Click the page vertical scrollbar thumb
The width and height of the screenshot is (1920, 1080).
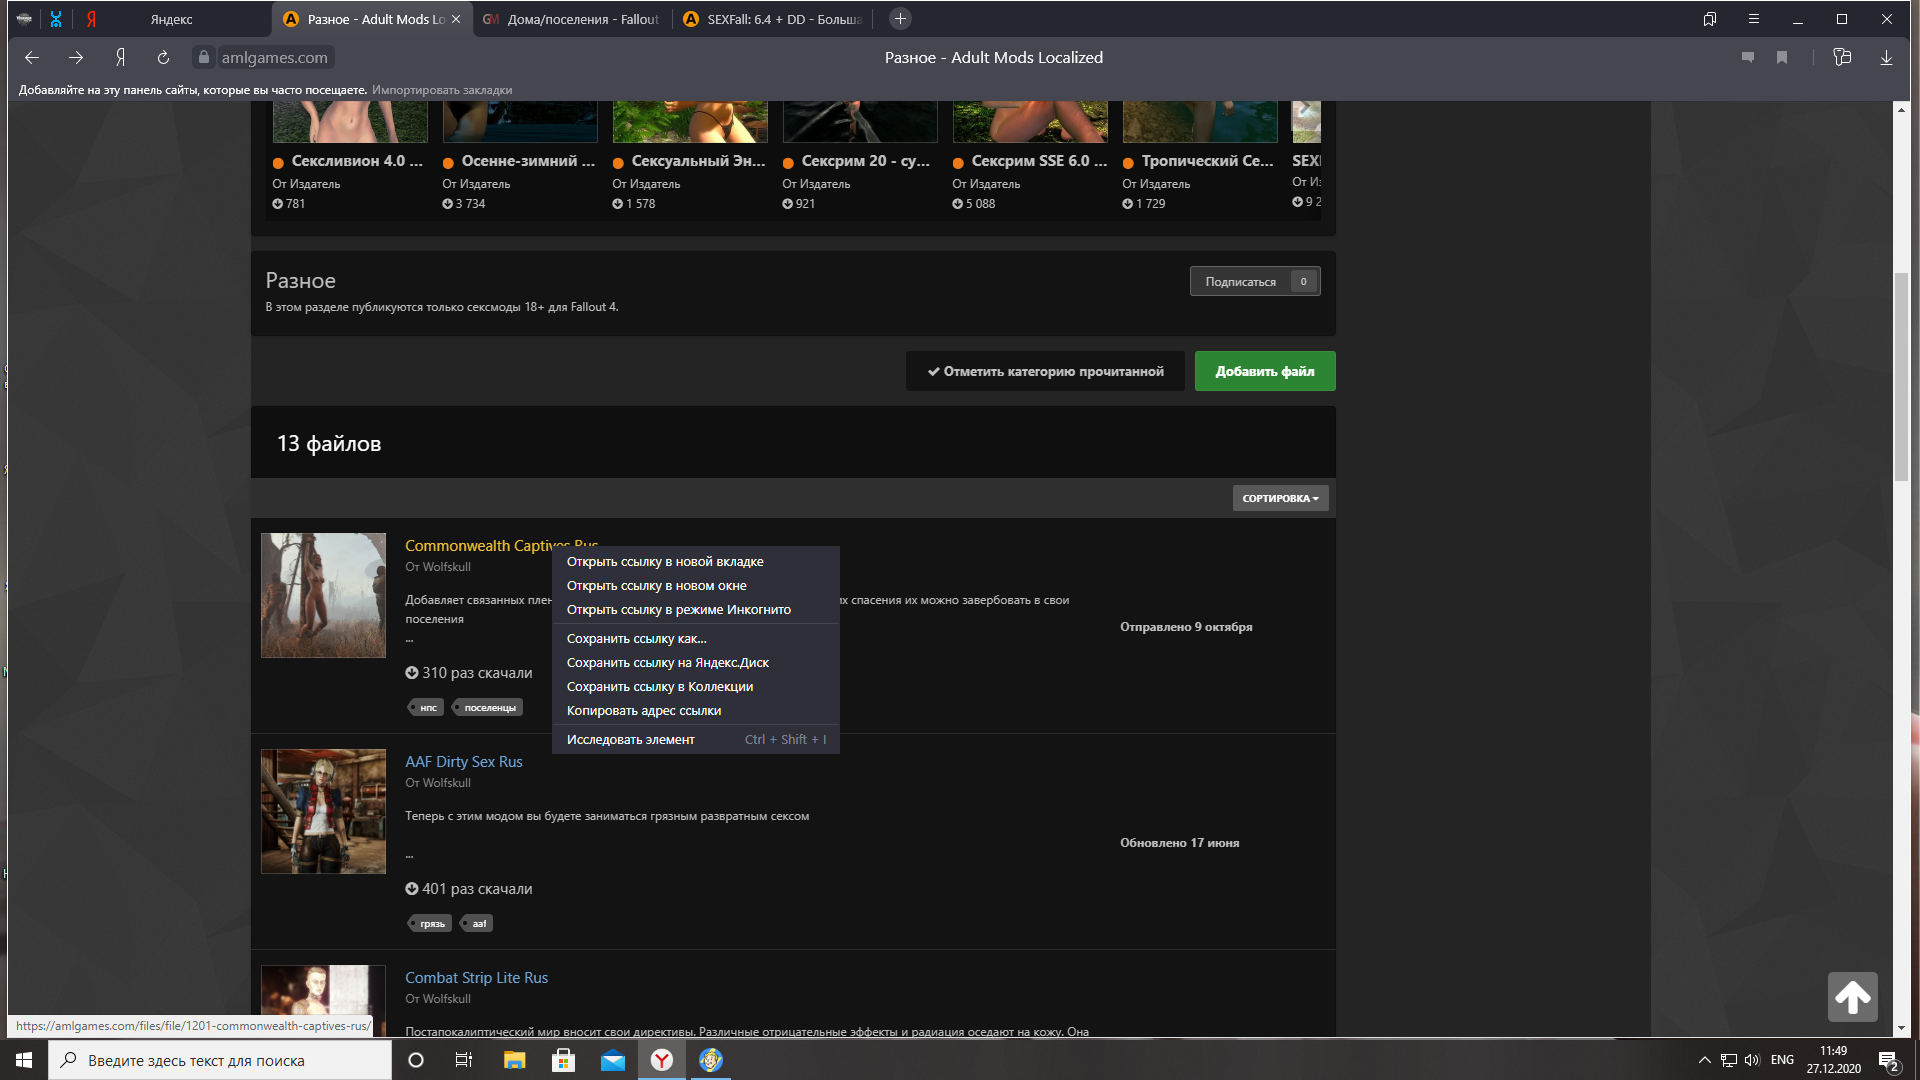click(x=1901, y=375)
